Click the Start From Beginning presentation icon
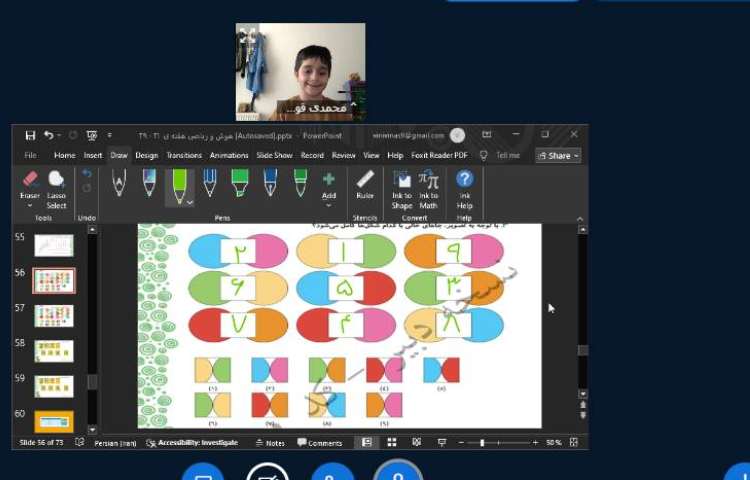750x480 pixels. 92,135
